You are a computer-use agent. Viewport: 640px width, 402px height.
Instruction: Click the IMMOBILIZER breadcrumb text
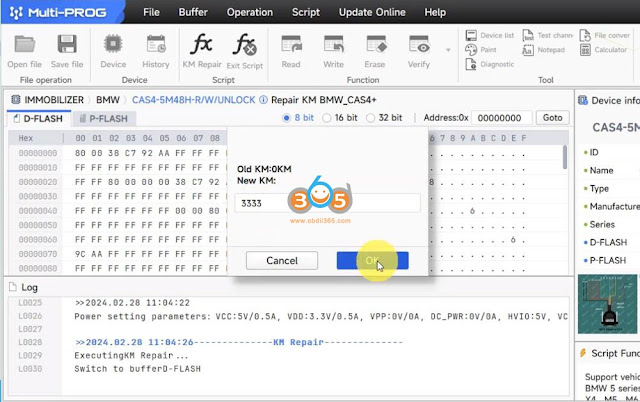[x=54, y=100]
